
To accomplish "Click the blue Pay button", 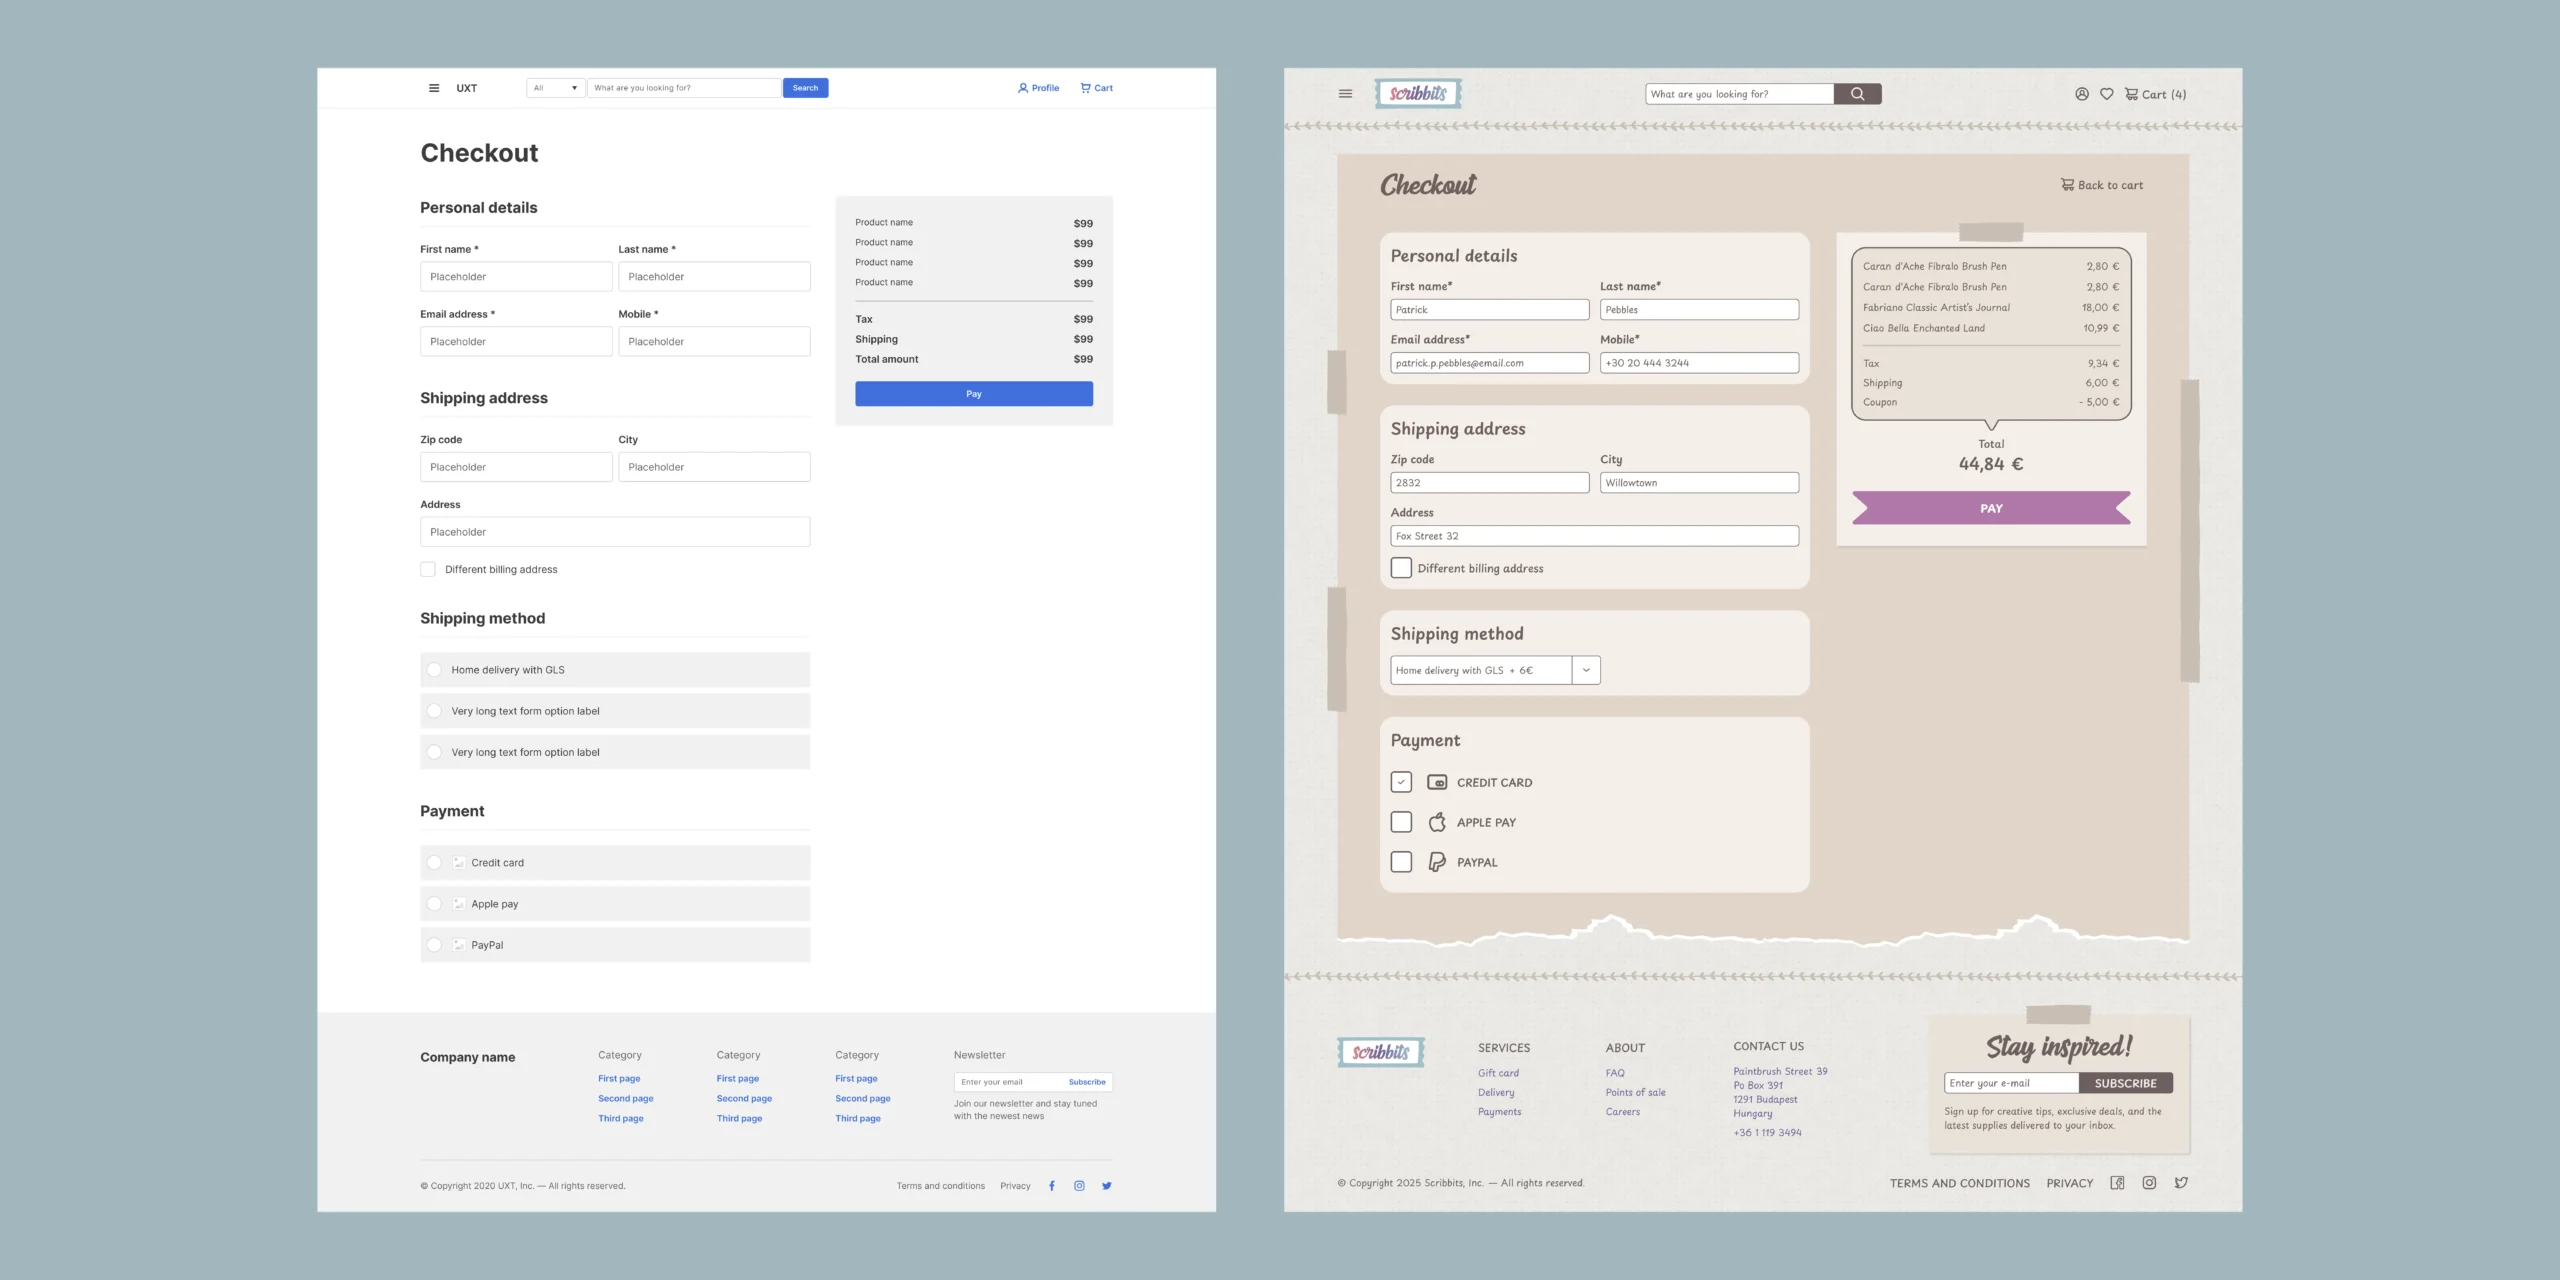I will tap(973, 394).
